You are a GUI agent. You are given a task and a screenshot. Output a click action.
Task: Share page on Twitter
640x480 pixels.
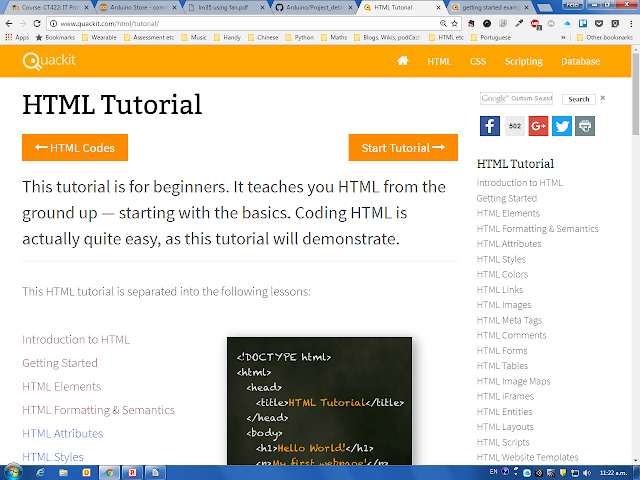[x=562, y=126]
